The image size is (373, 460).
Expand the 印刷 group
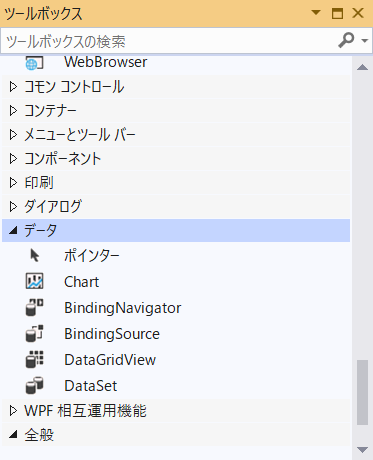click(13, 183)
